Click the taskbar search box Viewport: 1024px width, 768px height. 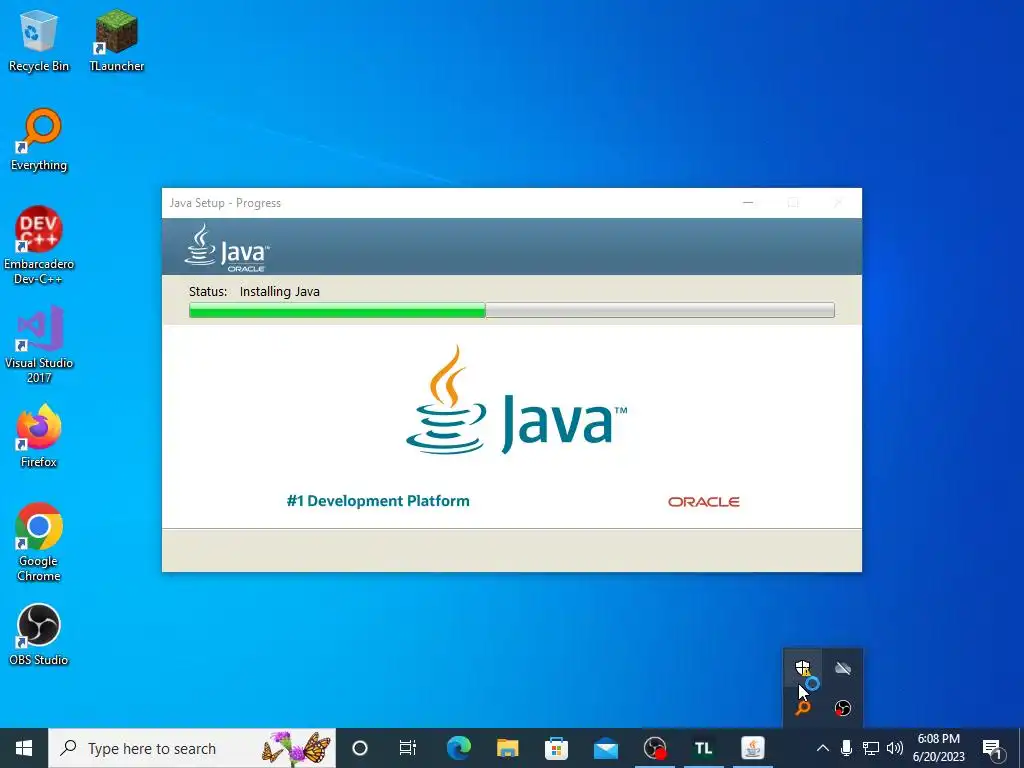[x=192, y=748]
